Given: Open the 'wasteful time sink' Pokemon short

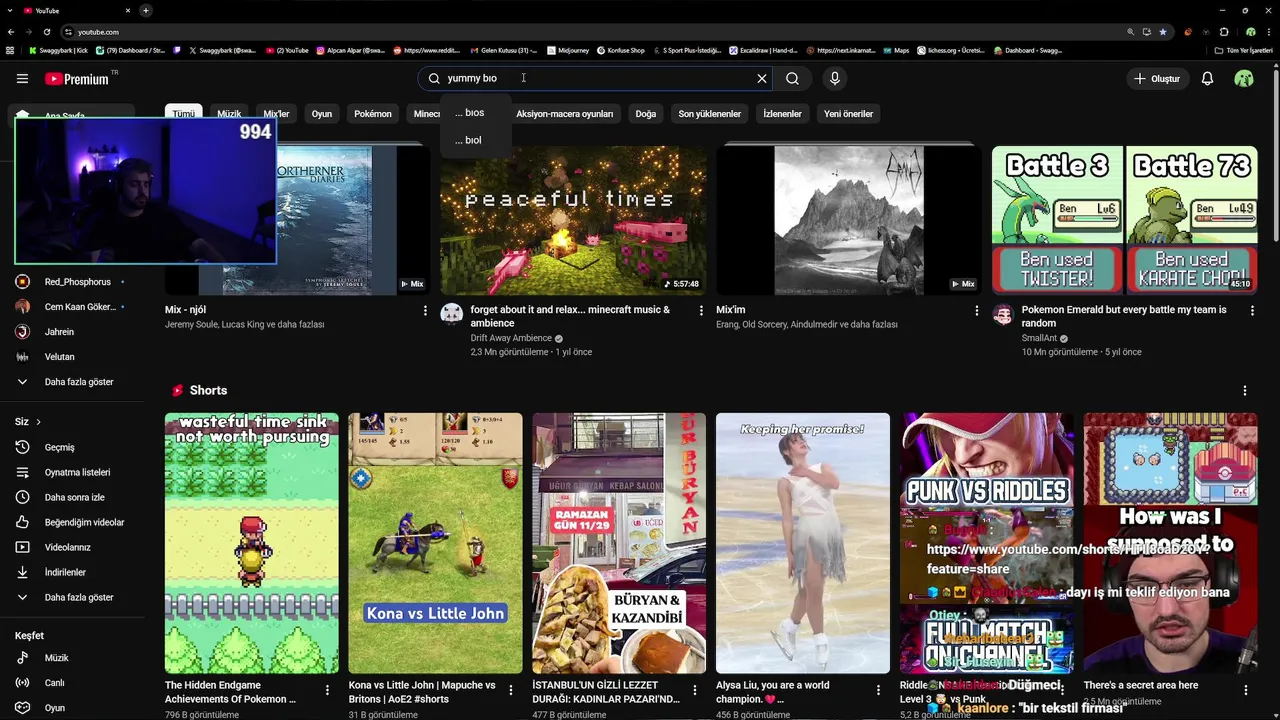Looking at the screenshot, I should pyautogui.click(x=252, y=543).
